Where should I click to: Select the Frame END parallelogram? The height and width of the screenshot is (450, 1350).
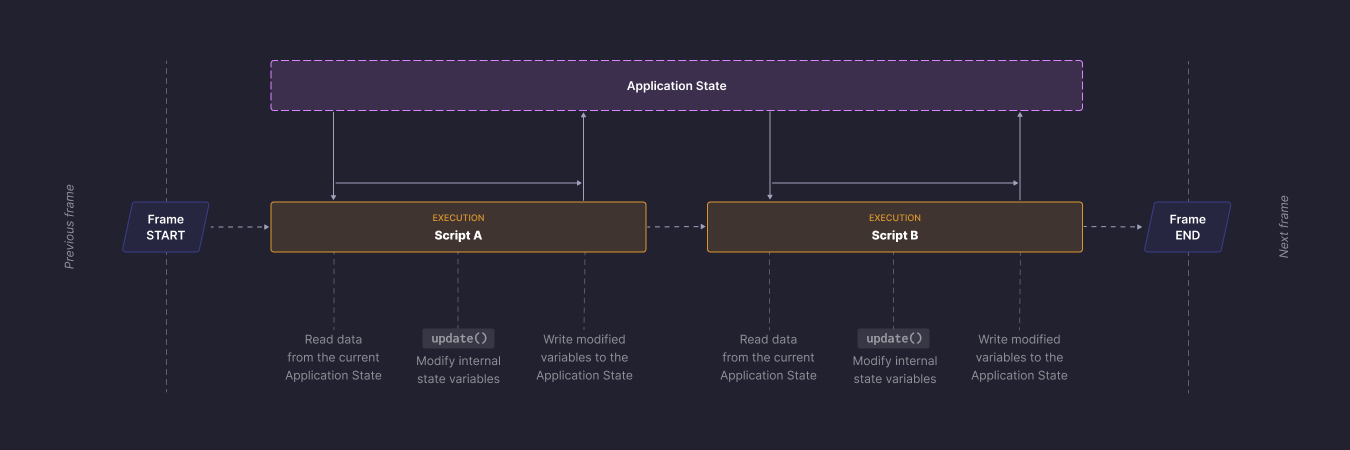pos(1187,227)
